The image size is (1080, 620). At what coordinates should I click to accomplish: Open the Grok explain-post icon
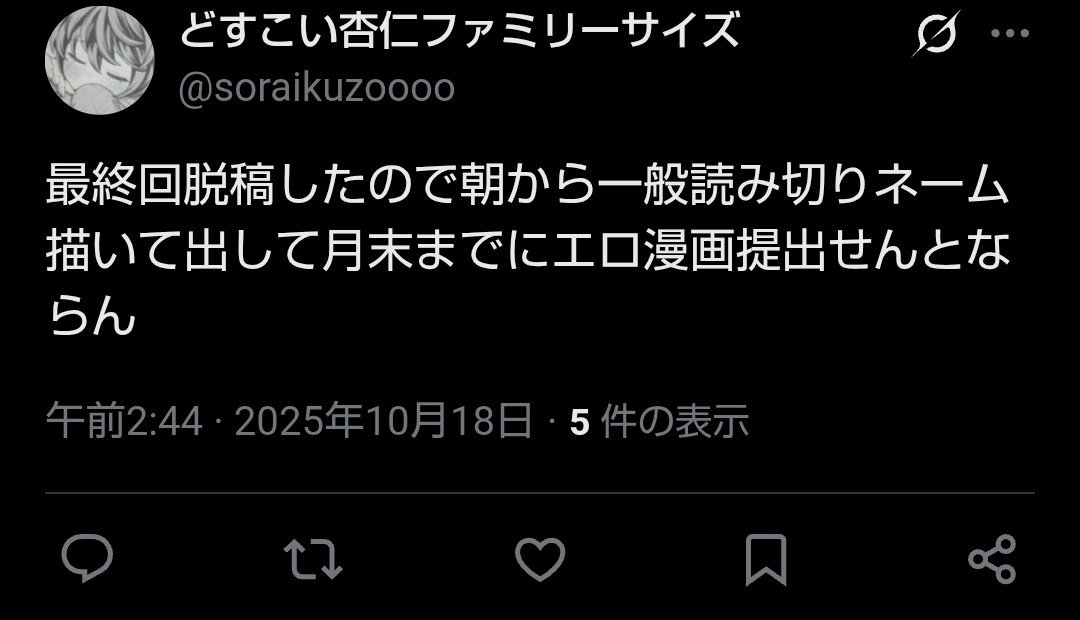tap(936, 32)
